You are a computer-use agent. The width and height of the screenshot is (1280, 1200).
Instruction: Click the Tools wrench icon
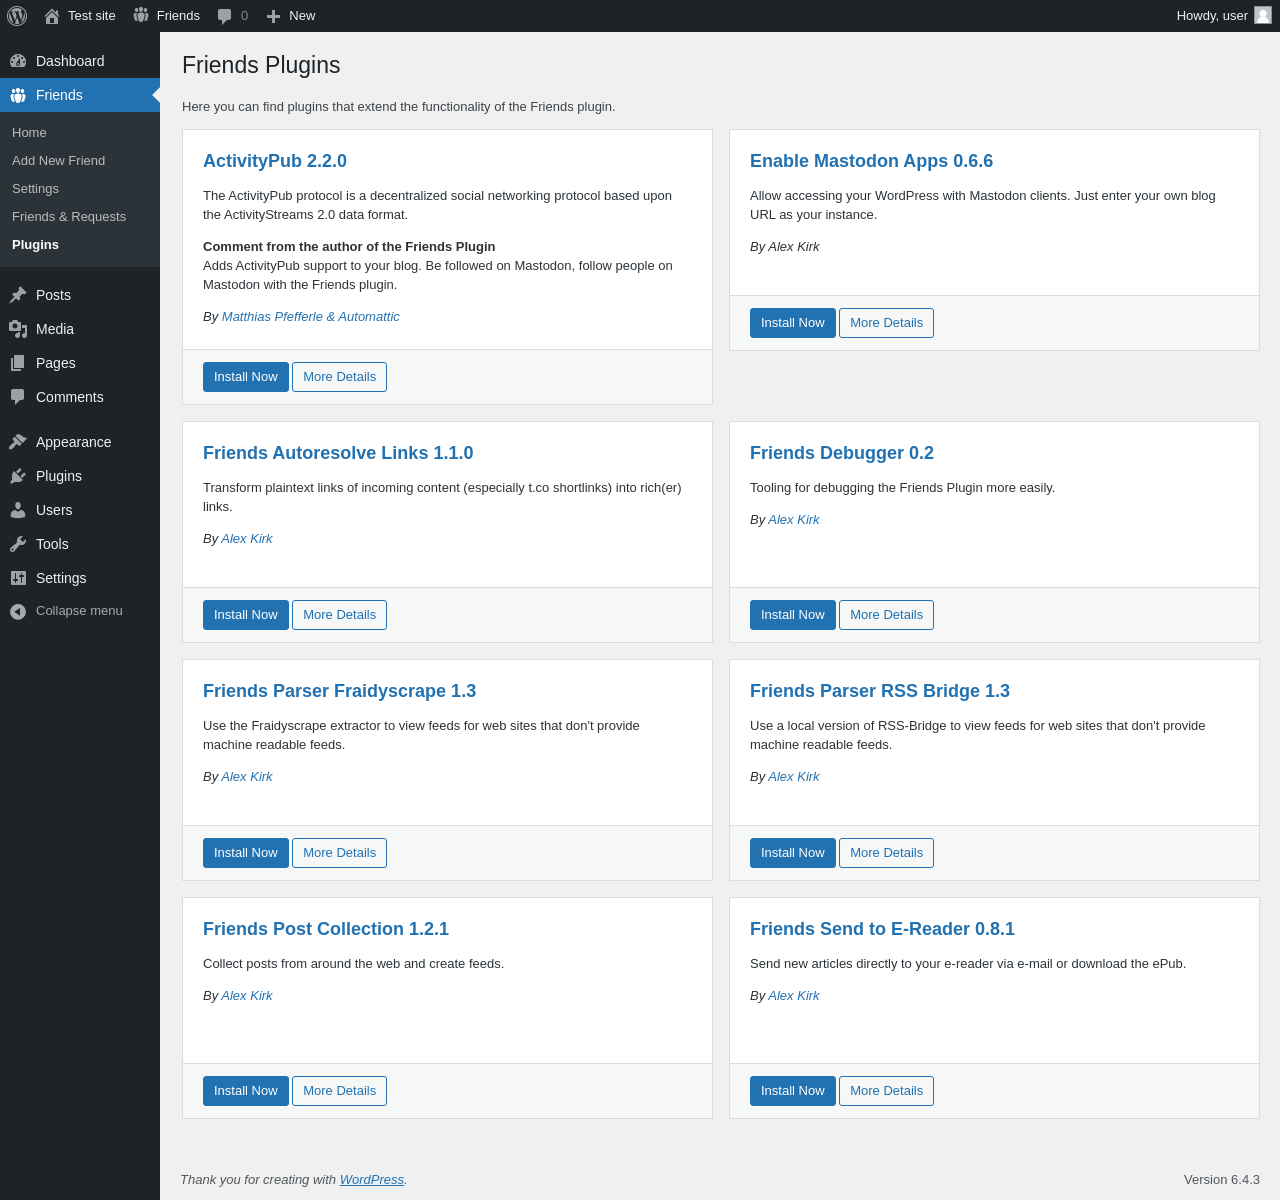(x=18, y=544)
